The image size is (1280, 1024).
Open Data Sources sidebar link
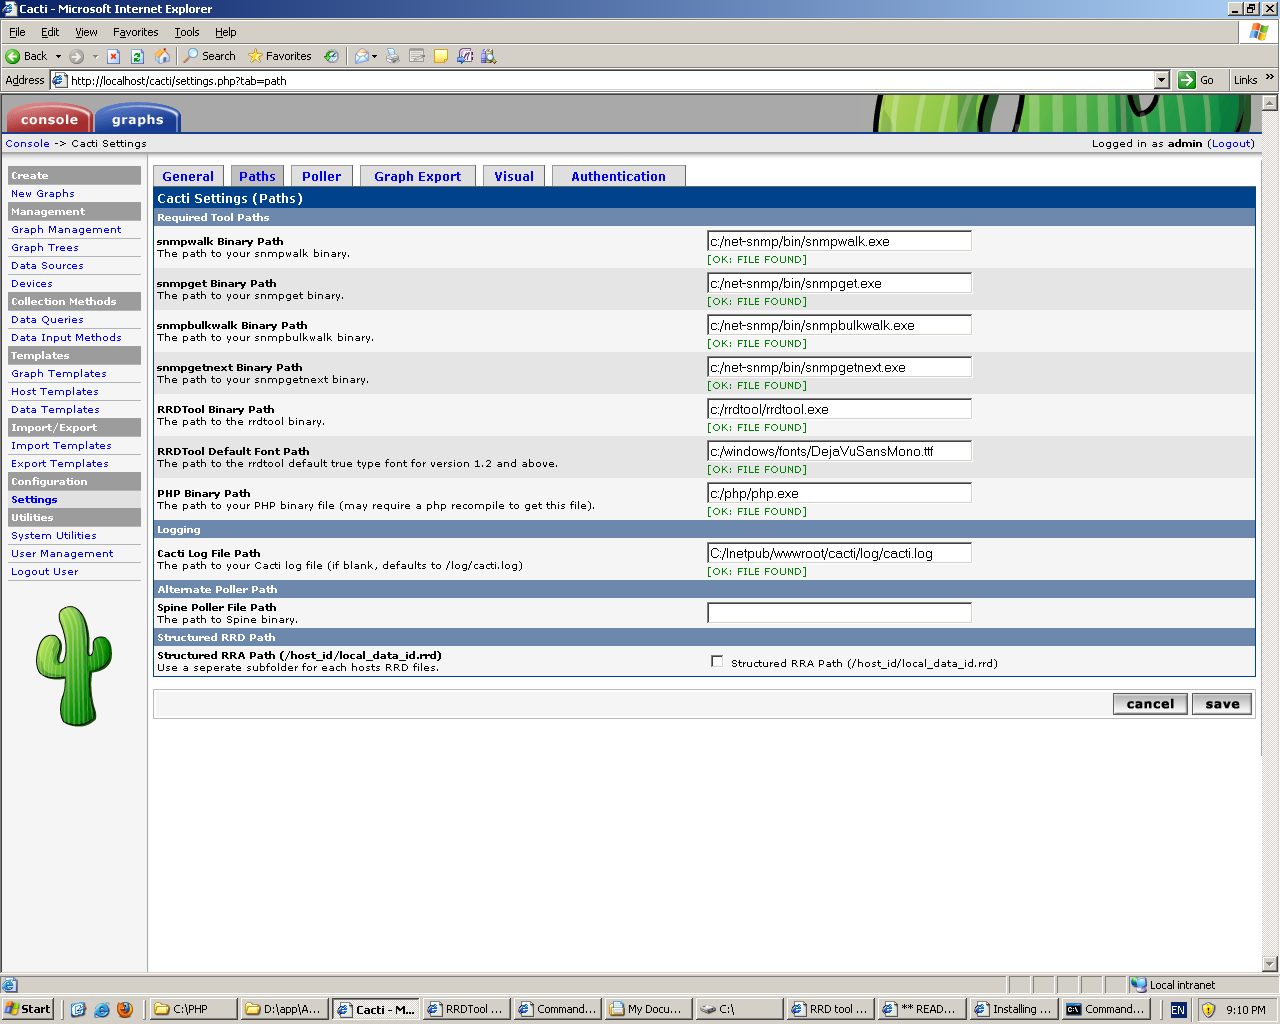click(x=47, y=265)
